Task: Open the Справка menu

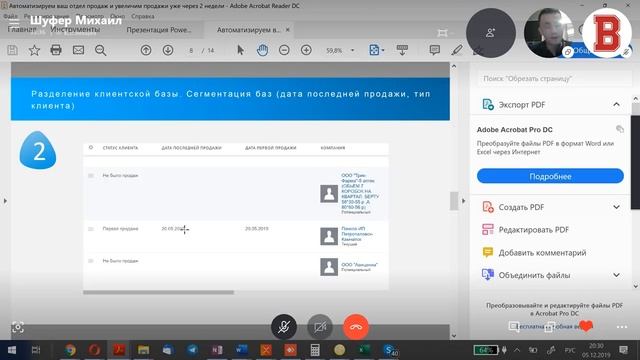Action: point(142,16)
